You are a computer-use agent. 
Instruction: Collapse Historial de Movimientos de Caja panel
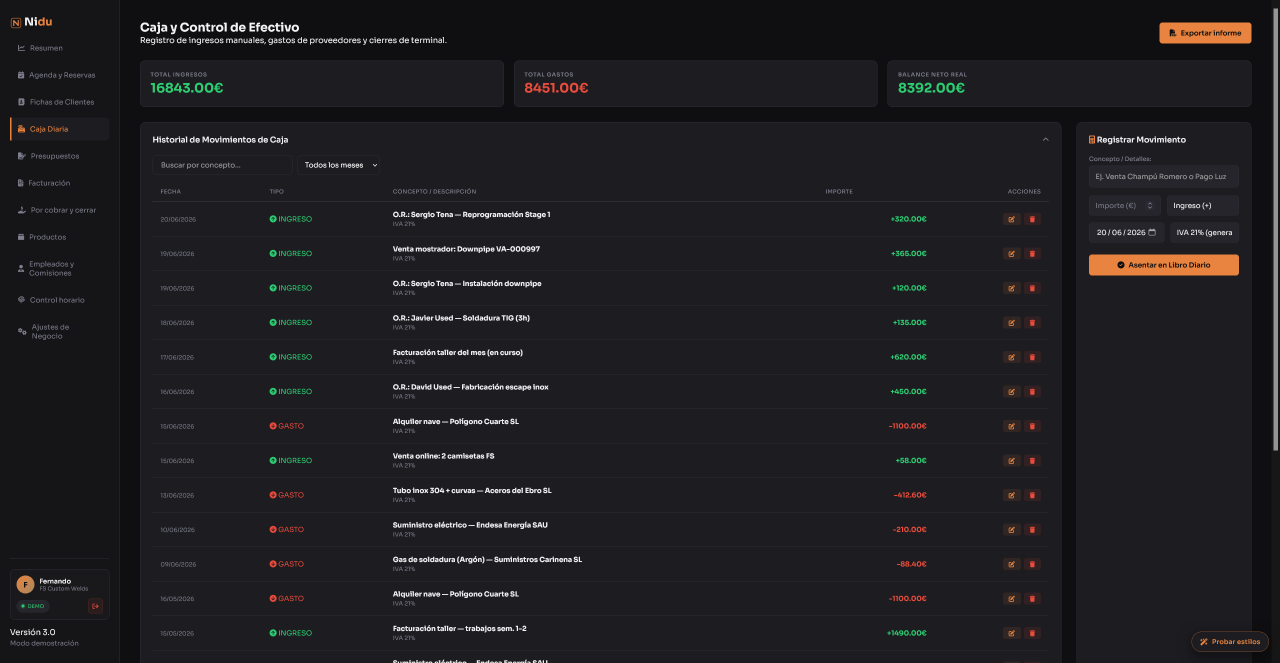[1045, 139]
